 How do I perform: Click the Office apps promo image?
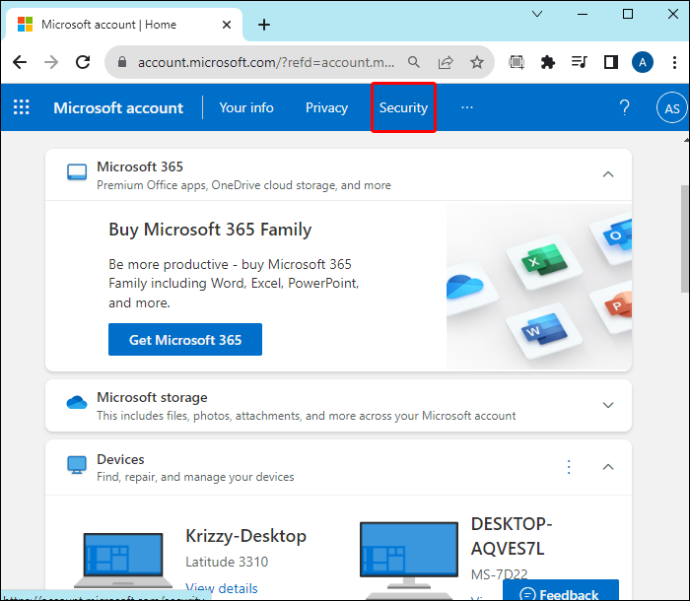539,286
